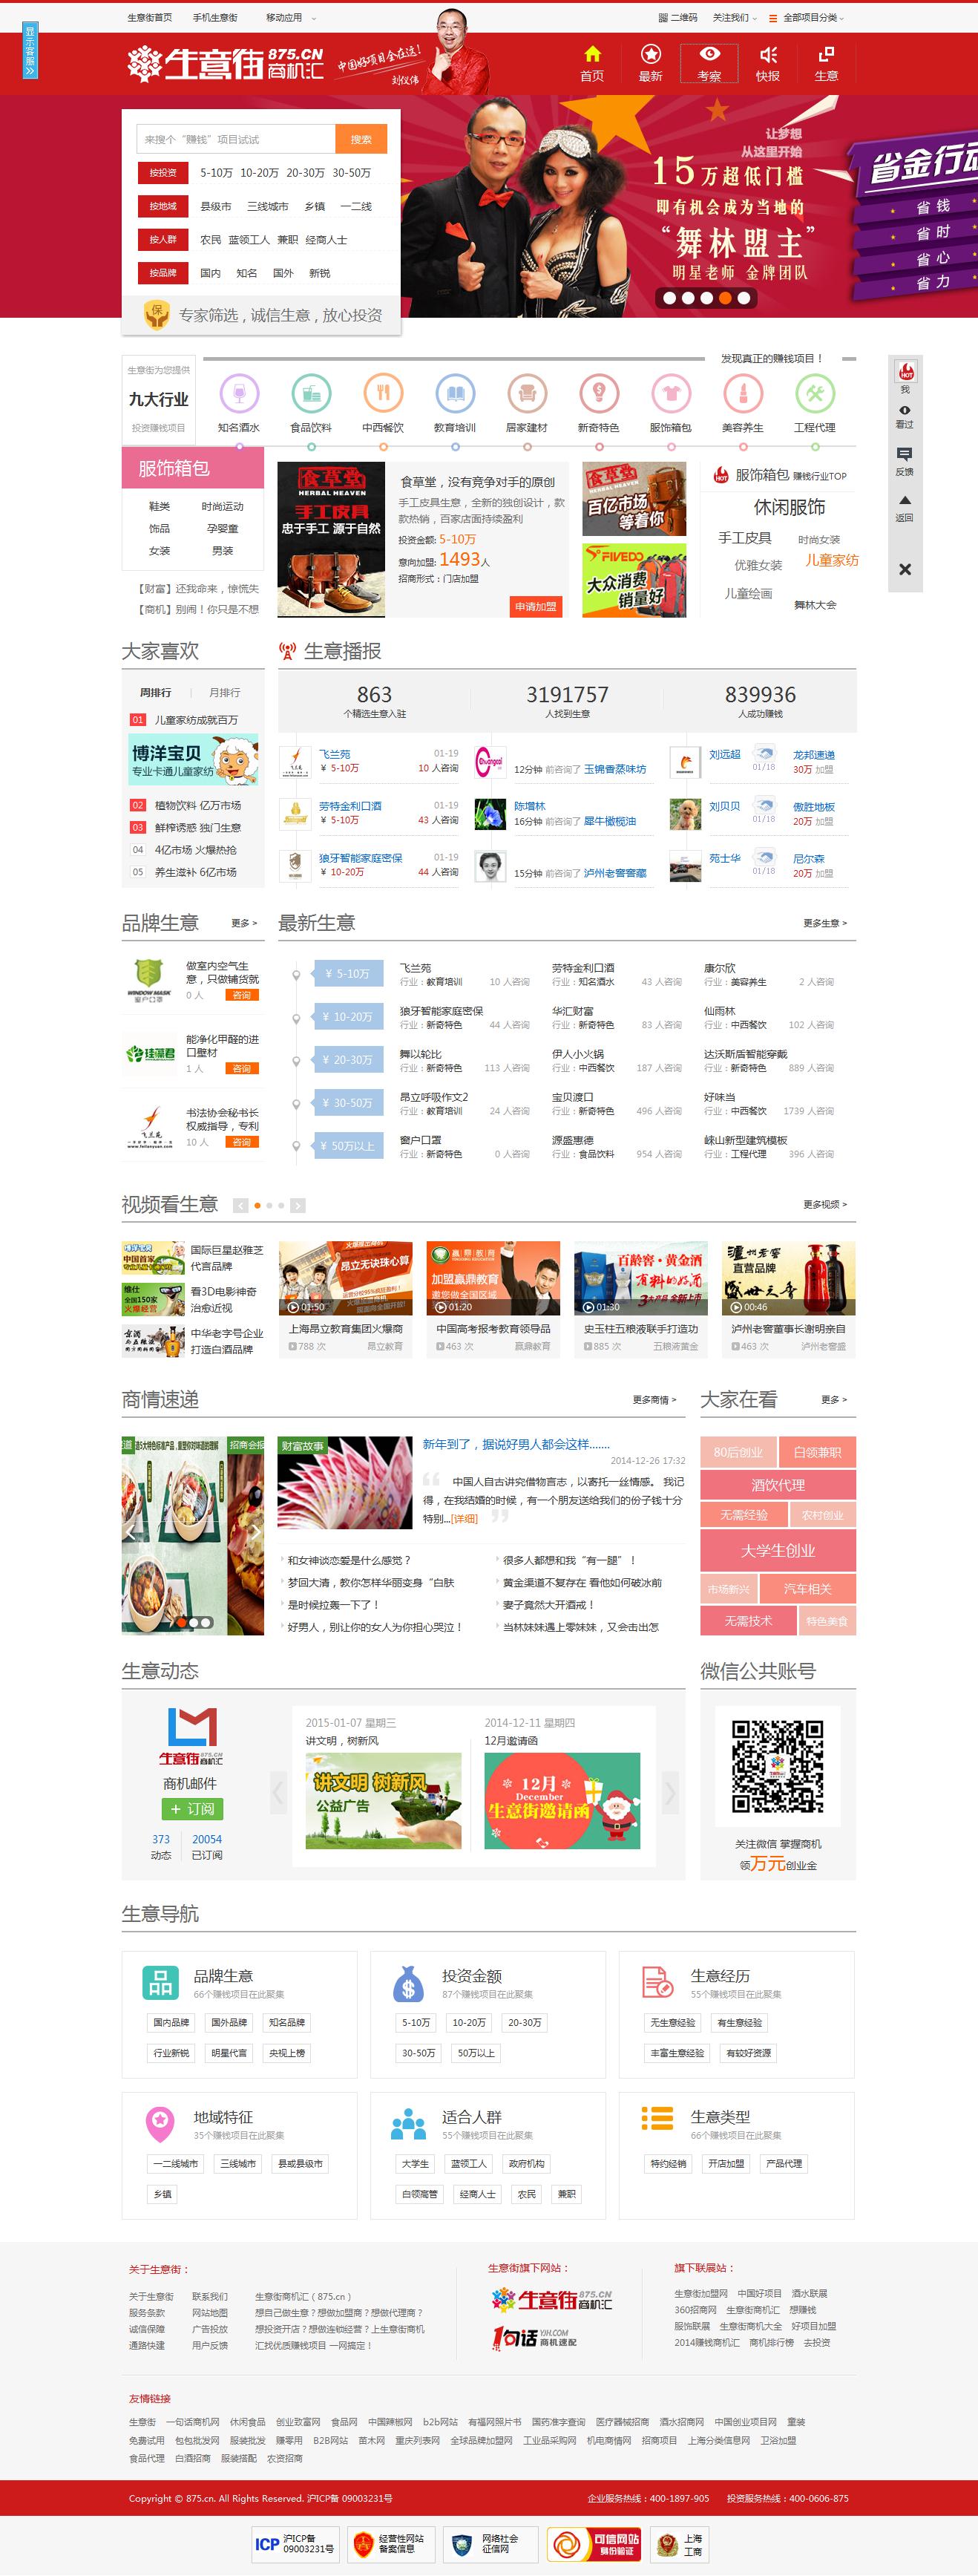Click the green 订阅 subscribe button
The width and height of the screenshot is (978, 2576).
coord(192,1809)
